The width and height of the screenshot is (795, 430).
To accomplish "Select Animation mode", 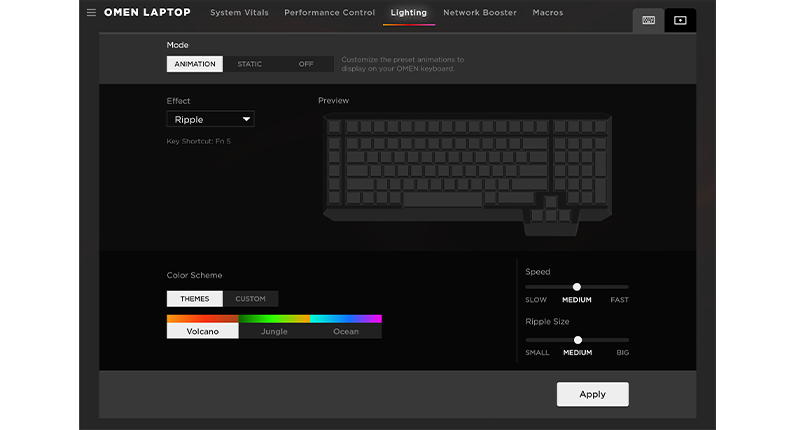I will pos(195,64).
